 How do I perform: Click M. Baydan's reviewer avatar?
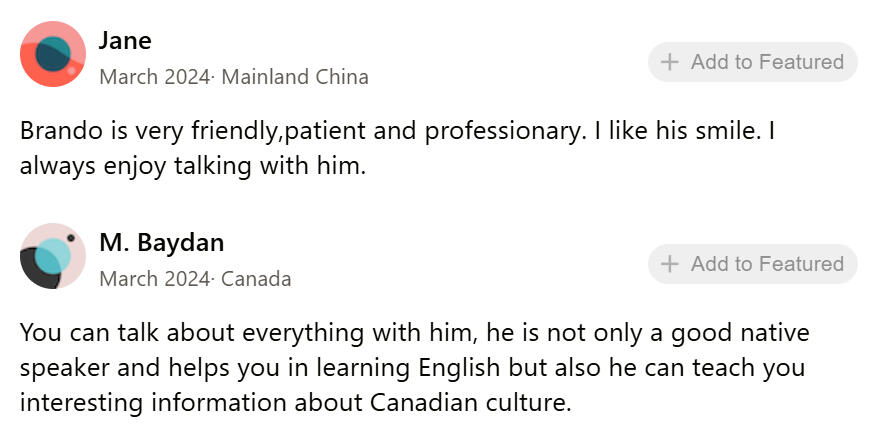[53, 256]
